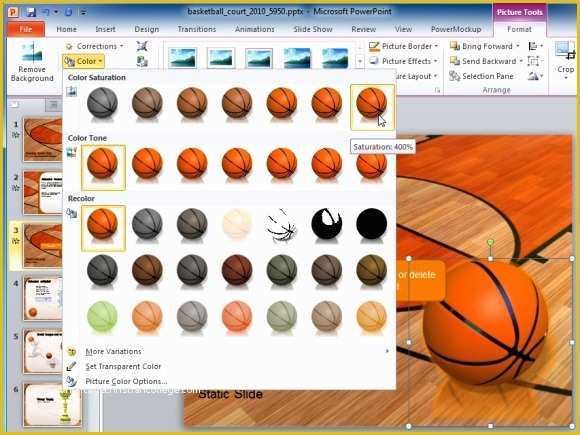This screenshot has height=435, width=580.
Task: Click the basketball image on the slide
Action: [x=485, y=322]
